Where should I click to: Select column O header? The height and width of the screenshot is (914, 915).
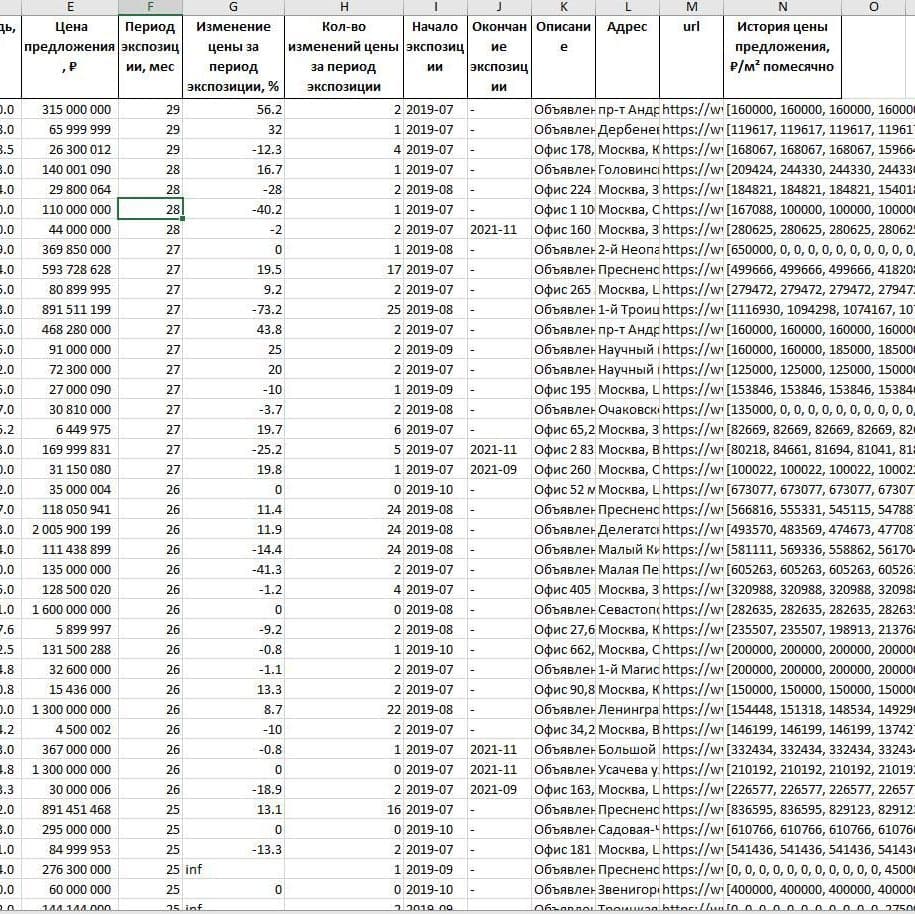click(874, 7)
